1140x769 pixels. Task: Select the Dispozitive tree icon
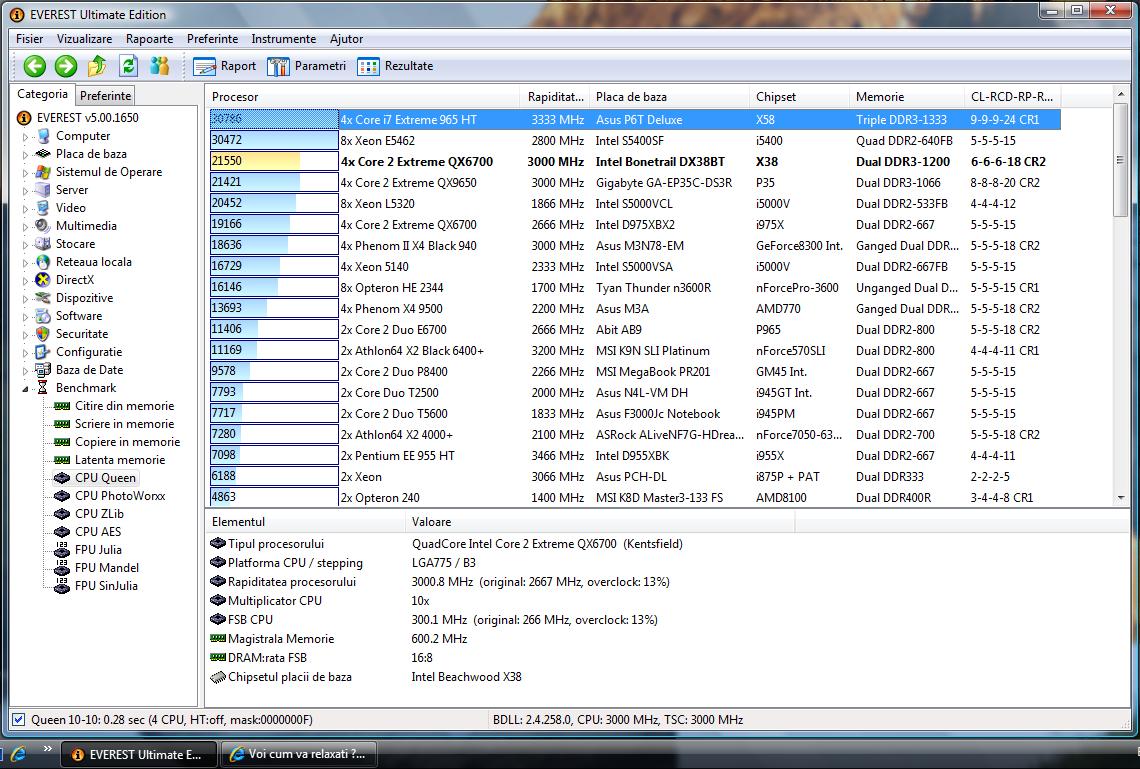tap(44, 298)
